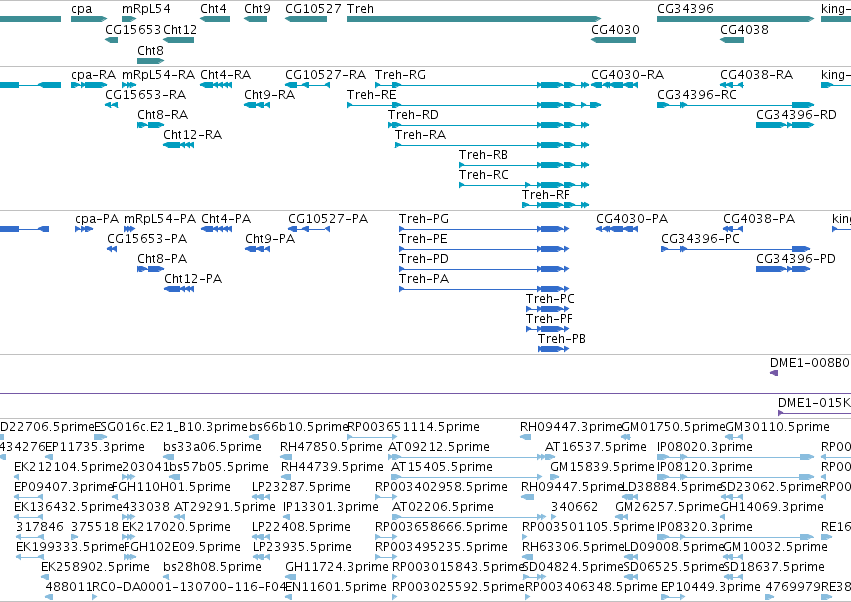Open the Cht12-RA transcript label
Image resolution: width=851 pixels, height=602 pixels.
193,135
